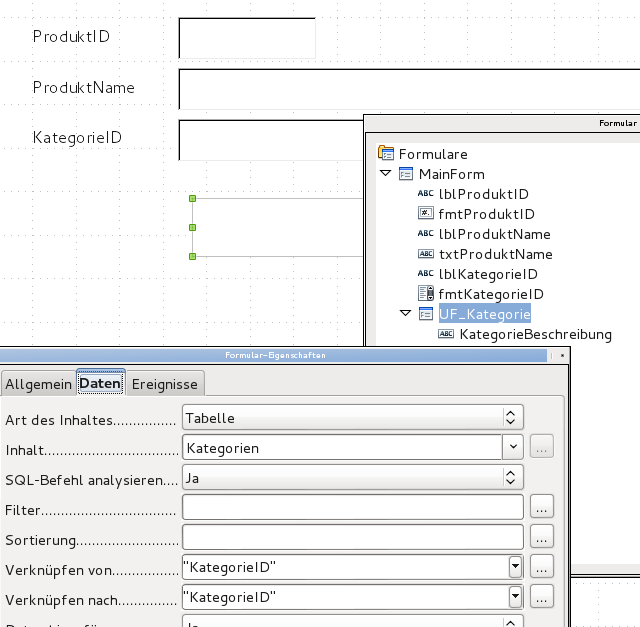Select the fmtProduktID tree entry
Viewport: 640px width, 627px height.
[x=487, y=214]
